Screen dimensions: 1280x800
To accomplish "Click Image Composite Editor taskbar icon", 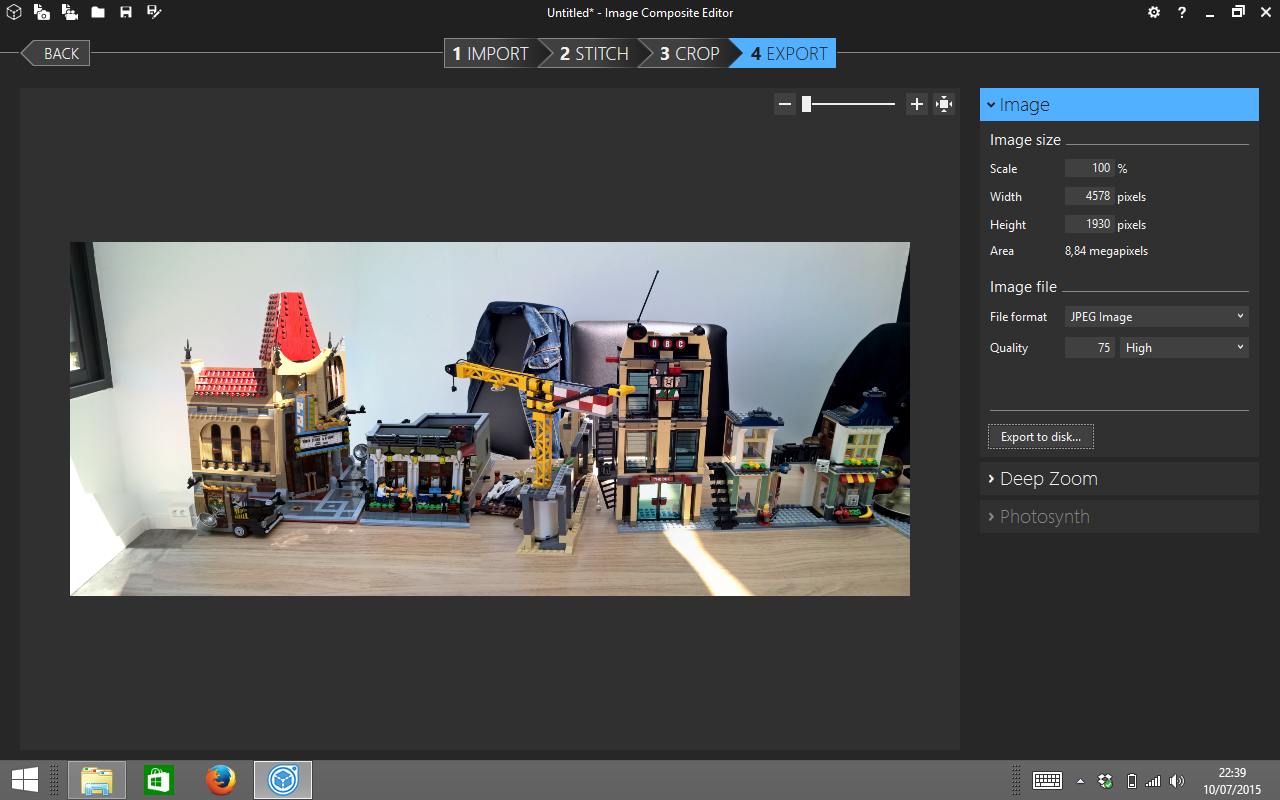I will tap(283, 780).
